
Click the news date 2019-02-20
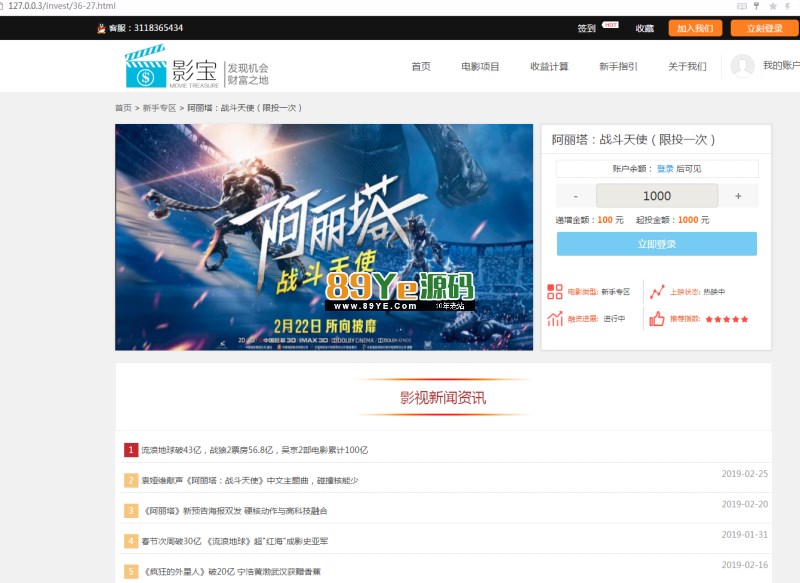click(x=744, y=504)
